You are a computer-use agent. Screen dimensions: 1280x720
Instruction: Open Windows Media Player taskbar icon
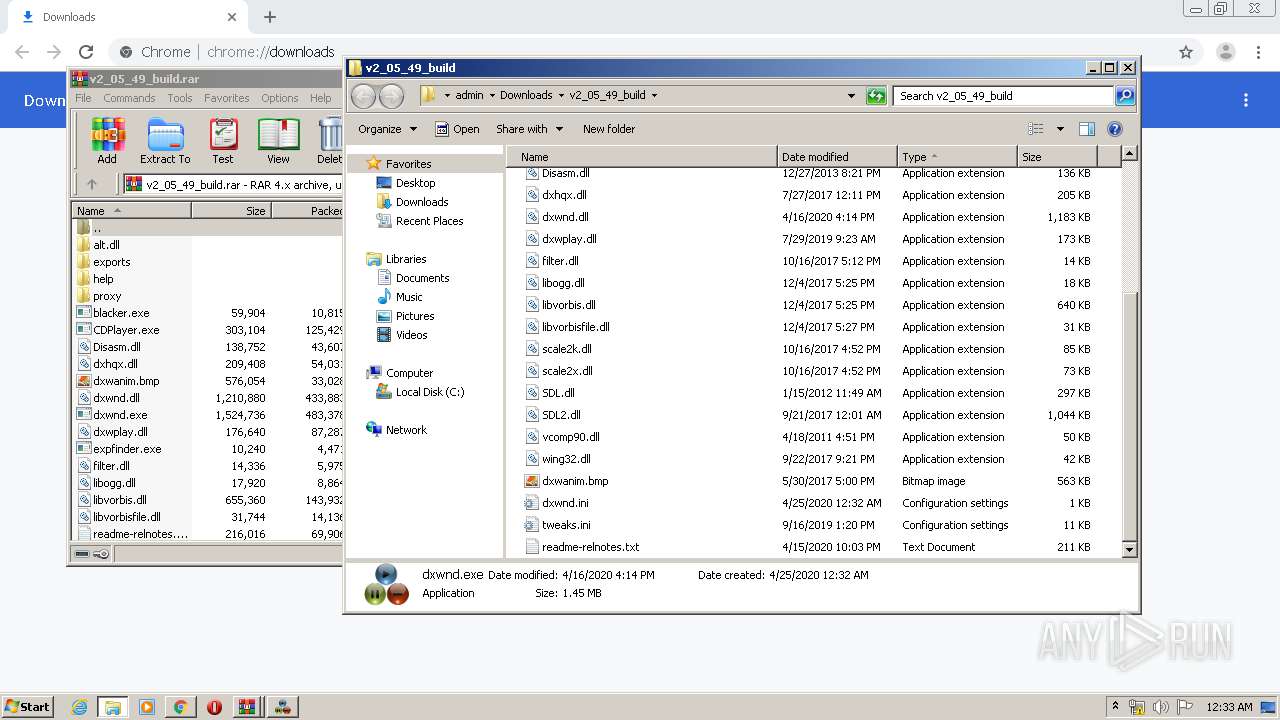click(x=147, y=707)
